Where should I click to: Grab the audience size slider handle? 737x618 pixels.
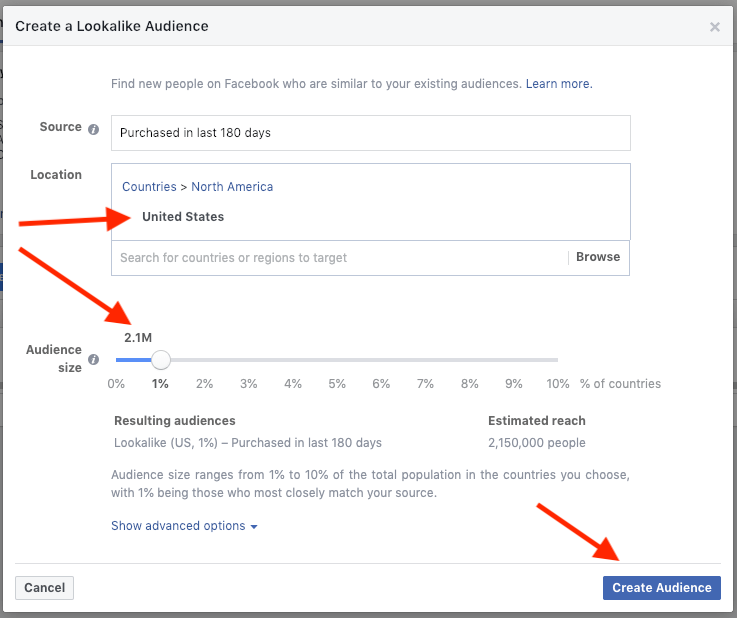[x=161, y=360]
